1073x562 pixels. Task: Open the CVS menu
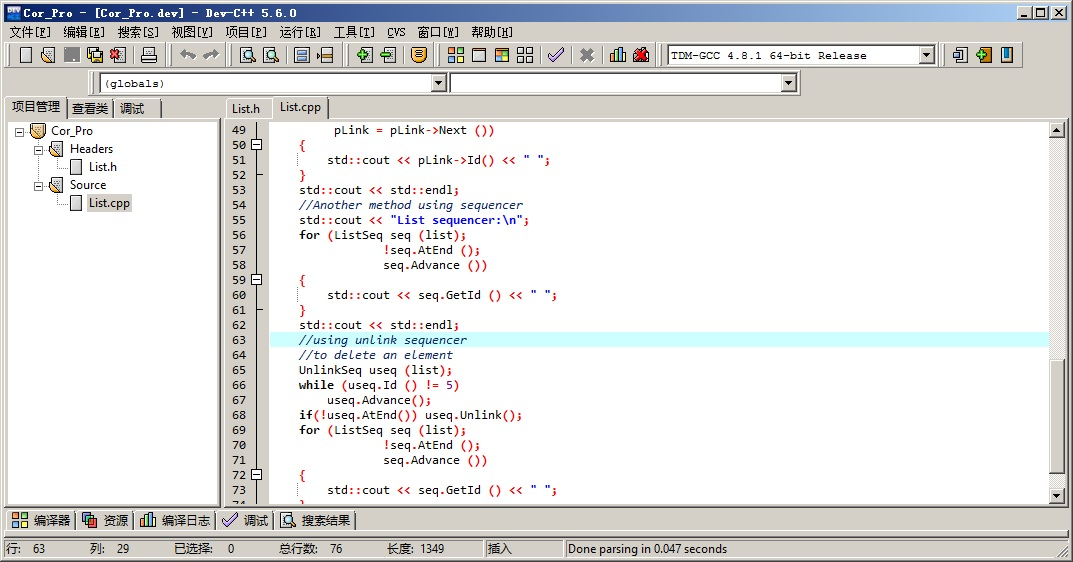pos(396,32)
